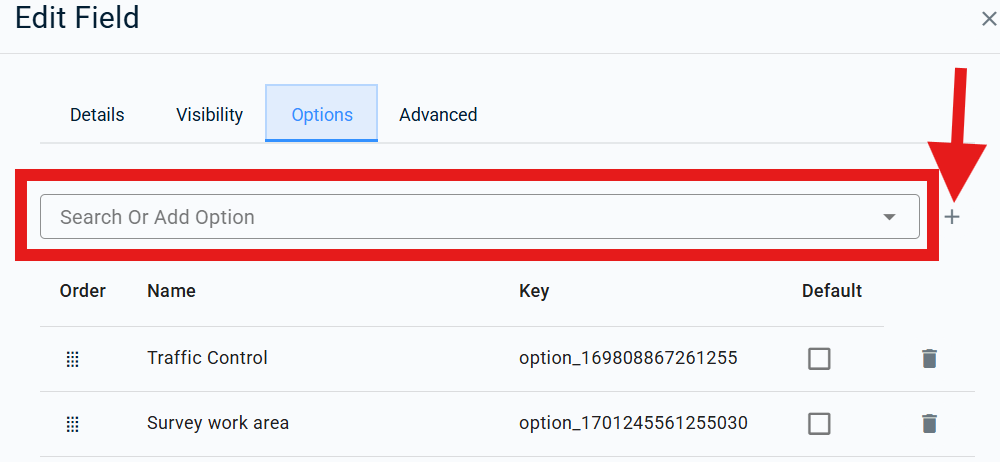The height and width of the screenshot is (462, 1000).
Task: Switch to the Details tab
Action: [x=97, y=115]
